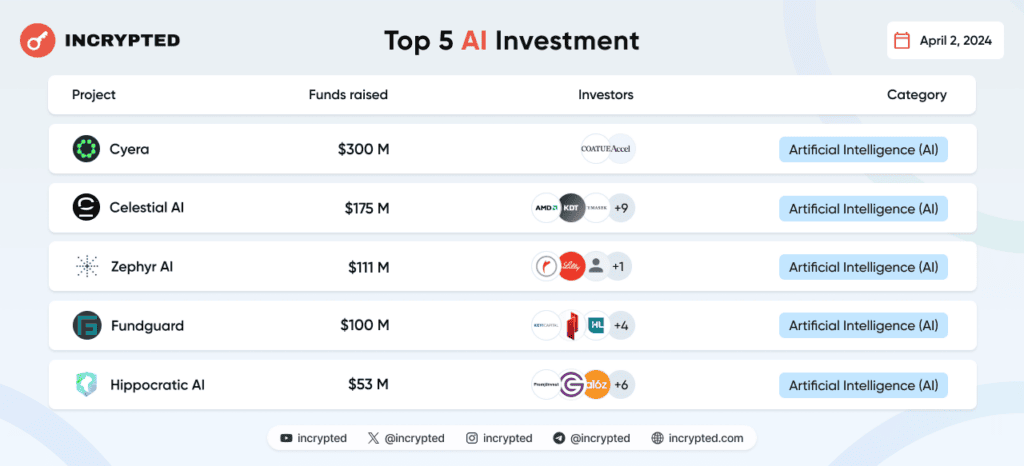Click the April 2, 2024 date box
Image resolution: width=1024 pixels, height=466 pixels.
945,41
